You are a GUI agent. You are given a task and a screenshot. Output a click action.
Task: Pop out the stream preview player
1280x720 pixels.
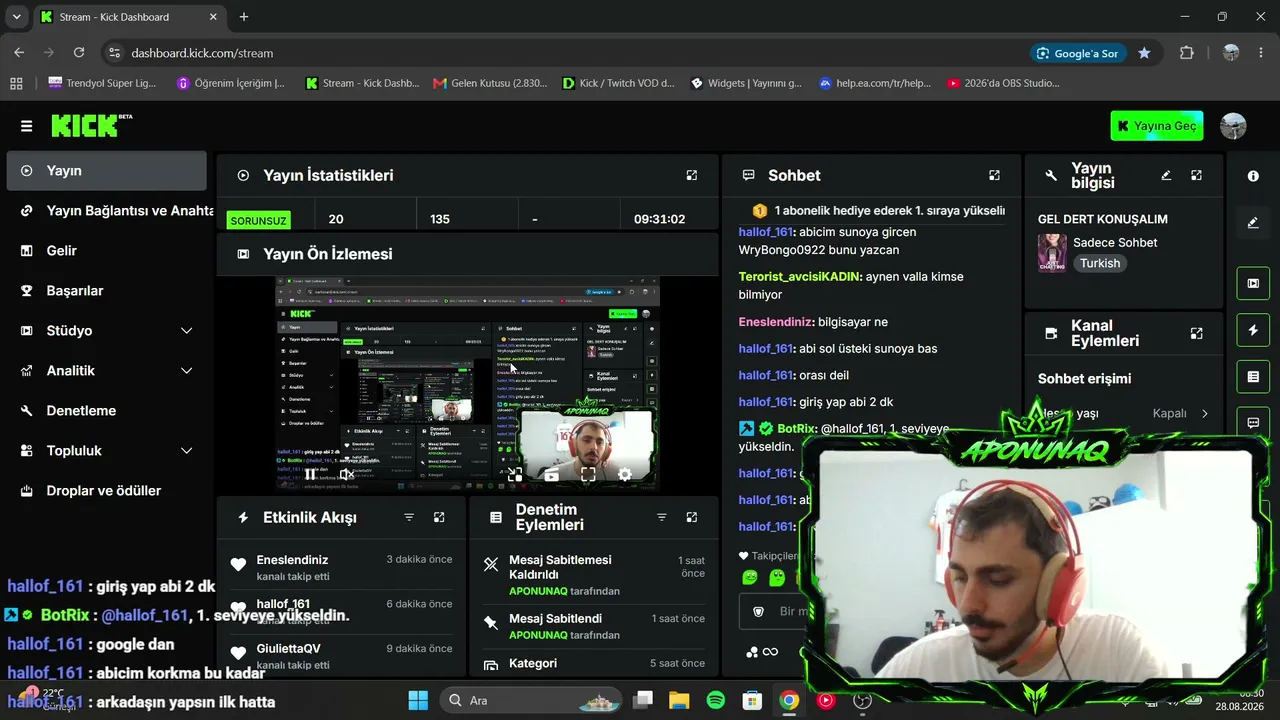coord(515,475)
